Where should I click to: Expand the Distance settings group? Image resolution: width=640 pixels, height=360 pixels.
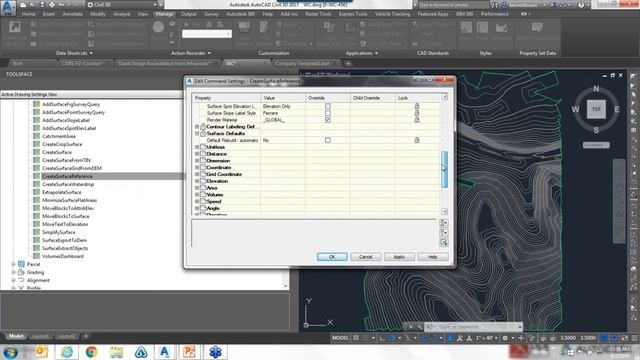point(197,154)
